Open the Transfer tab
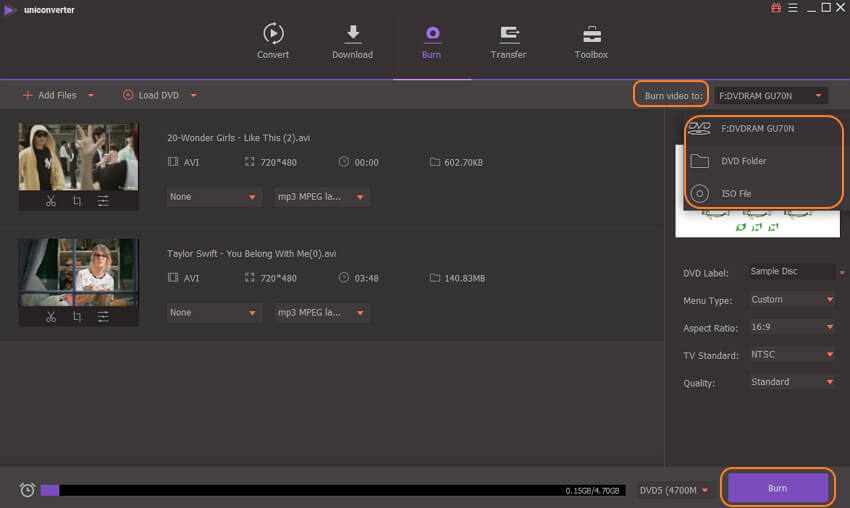The height and width of the screenshot is (508, 850). click(x=508, y=41)
